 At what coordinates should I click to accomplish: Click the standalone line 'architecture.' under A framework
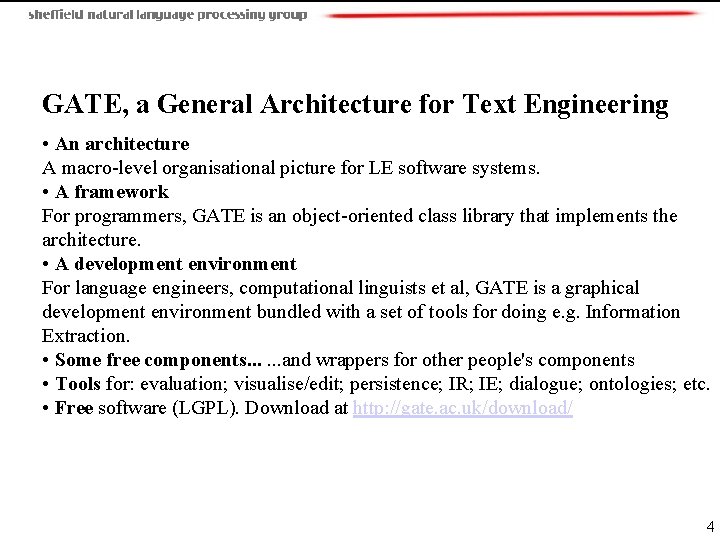coord(91,240)
